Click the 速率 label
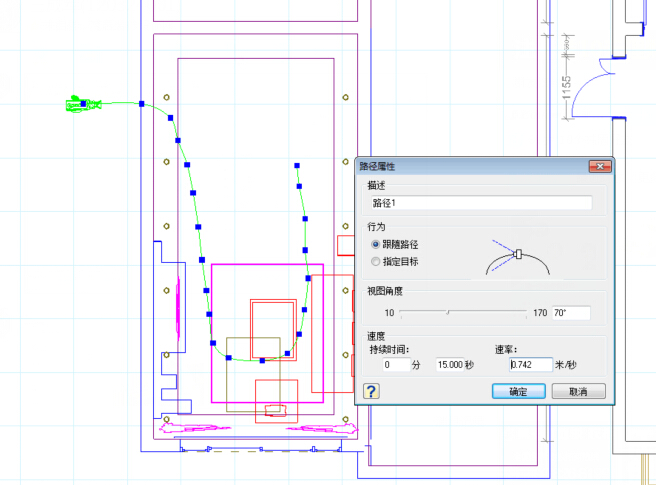656x485 pixels. pyautogui.click(x=506, y=349)
